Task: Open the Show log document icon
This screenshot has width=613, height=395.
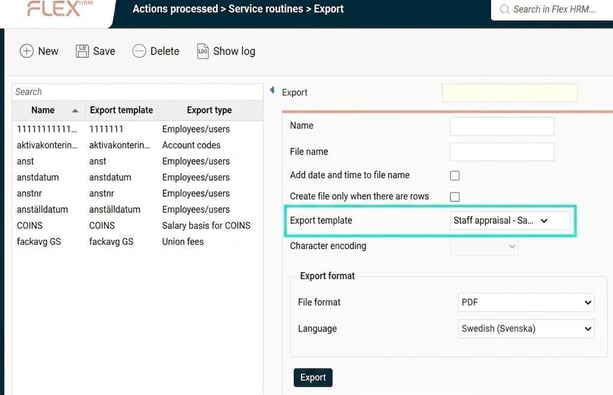Action: 203,51
